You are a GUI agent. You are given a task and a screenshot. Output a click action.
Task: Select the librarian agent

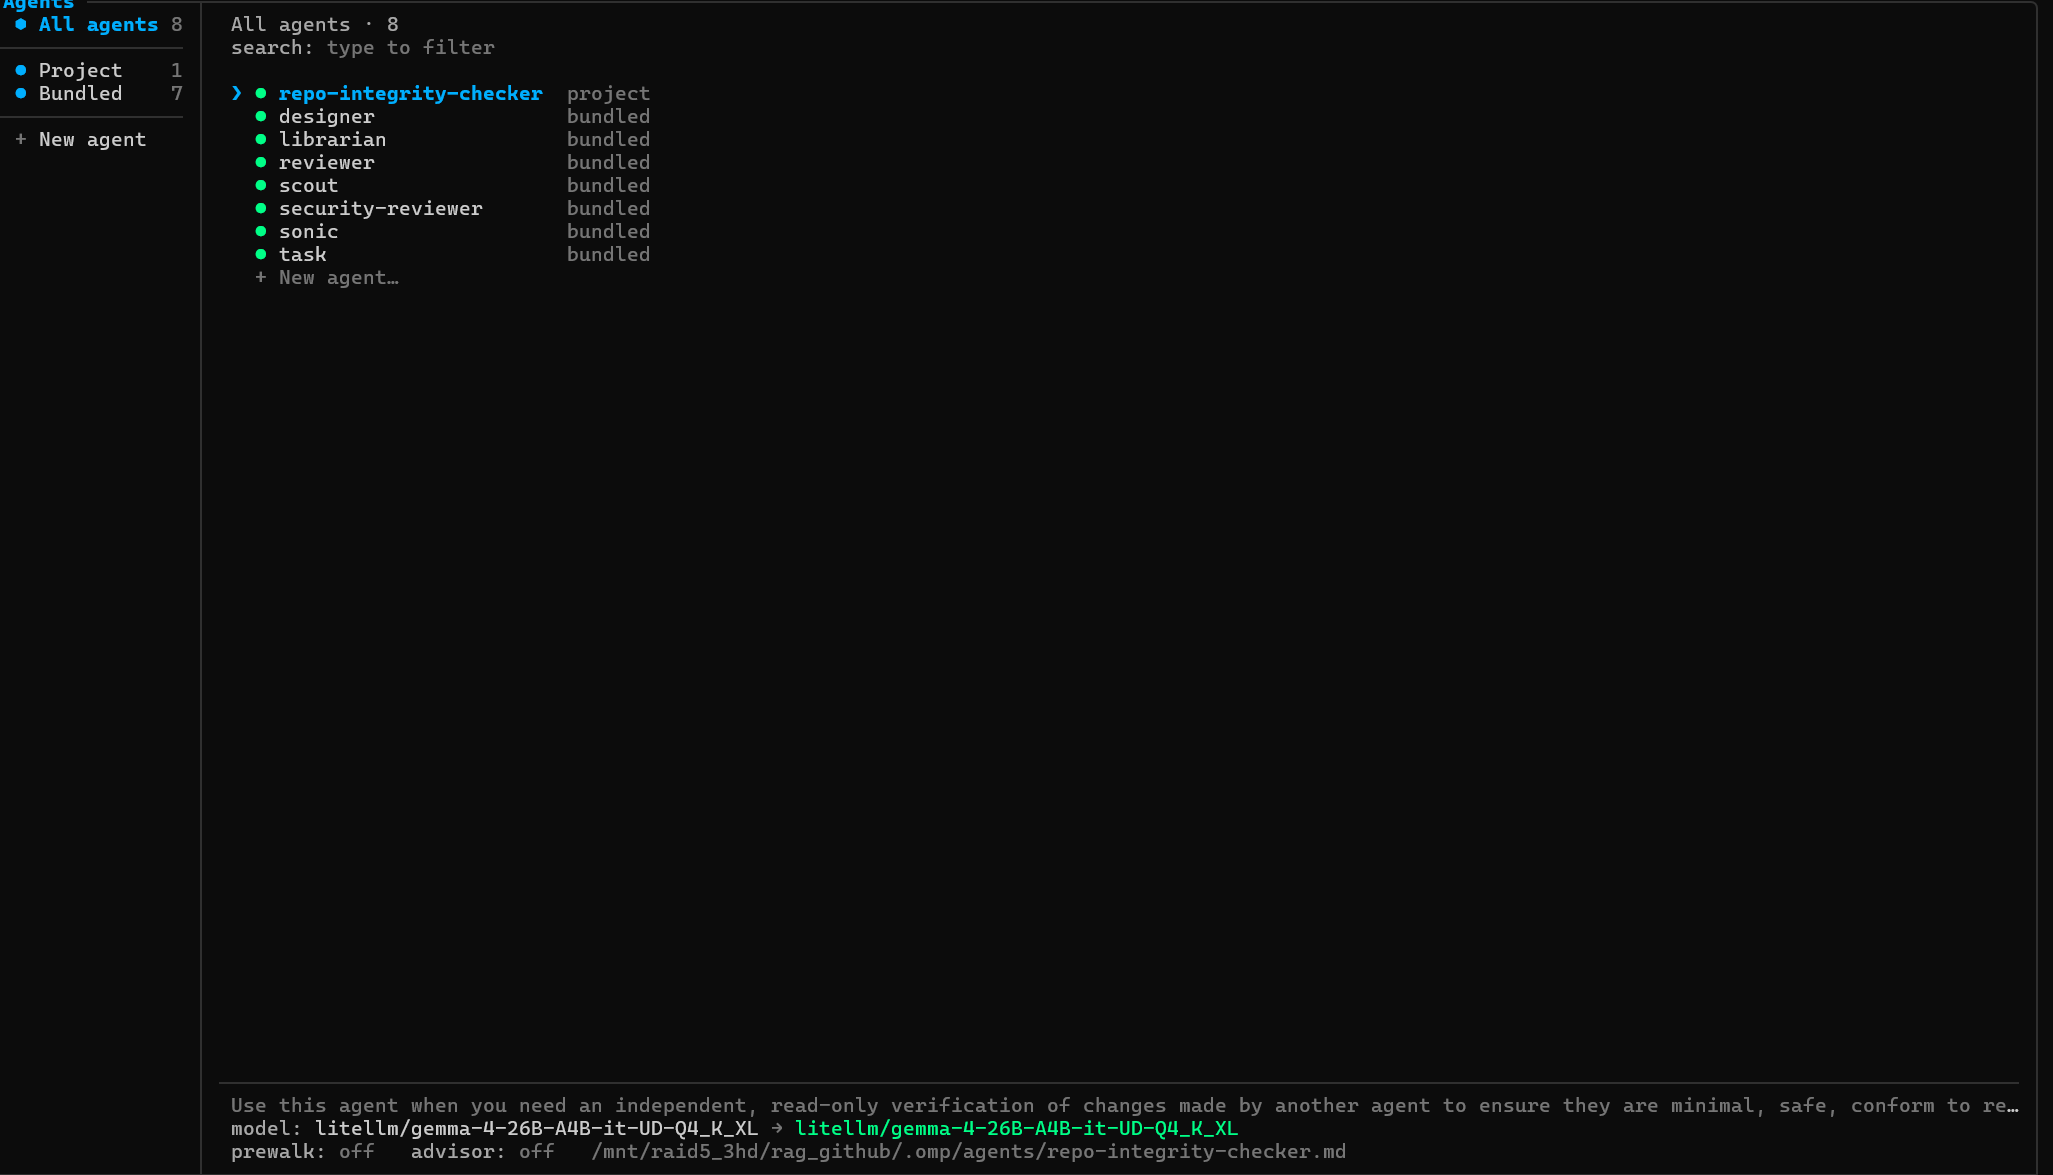click(333, 139)
